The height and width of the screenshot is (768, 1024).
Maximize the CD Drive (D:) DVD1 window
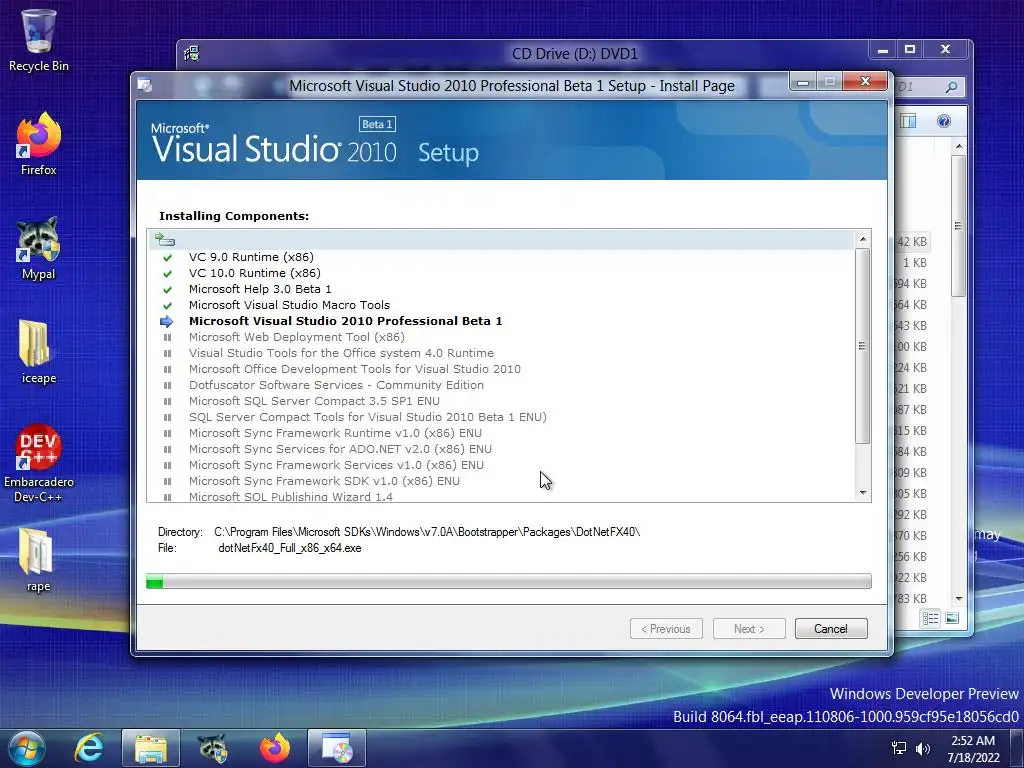coord(910,50)
